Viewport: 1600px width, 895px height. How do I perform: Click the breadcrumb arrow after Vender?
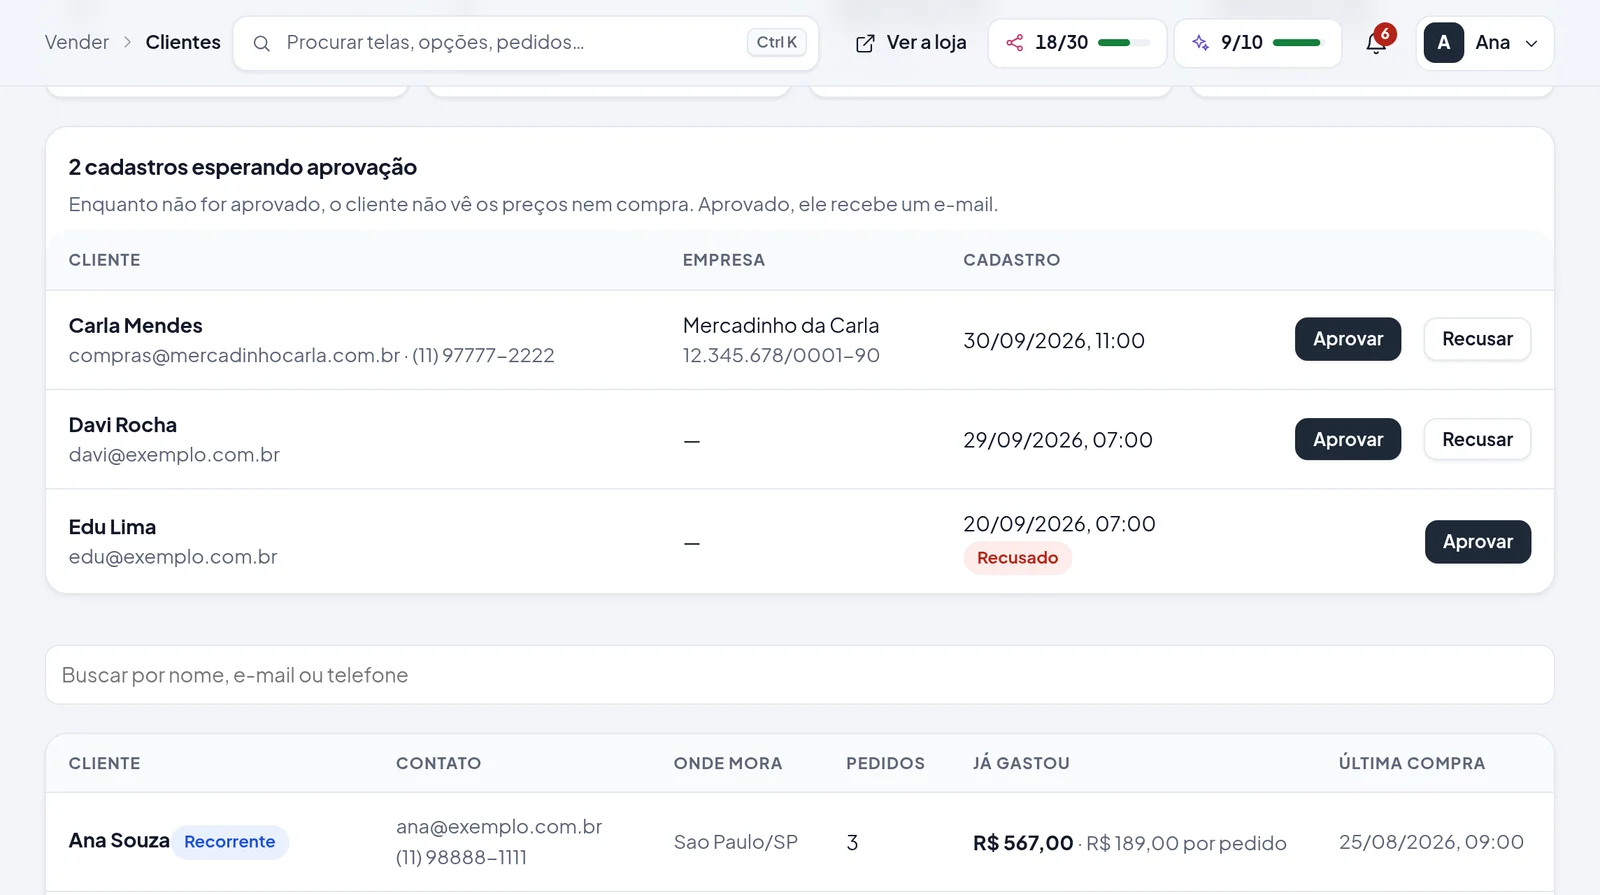coord(127,42)
